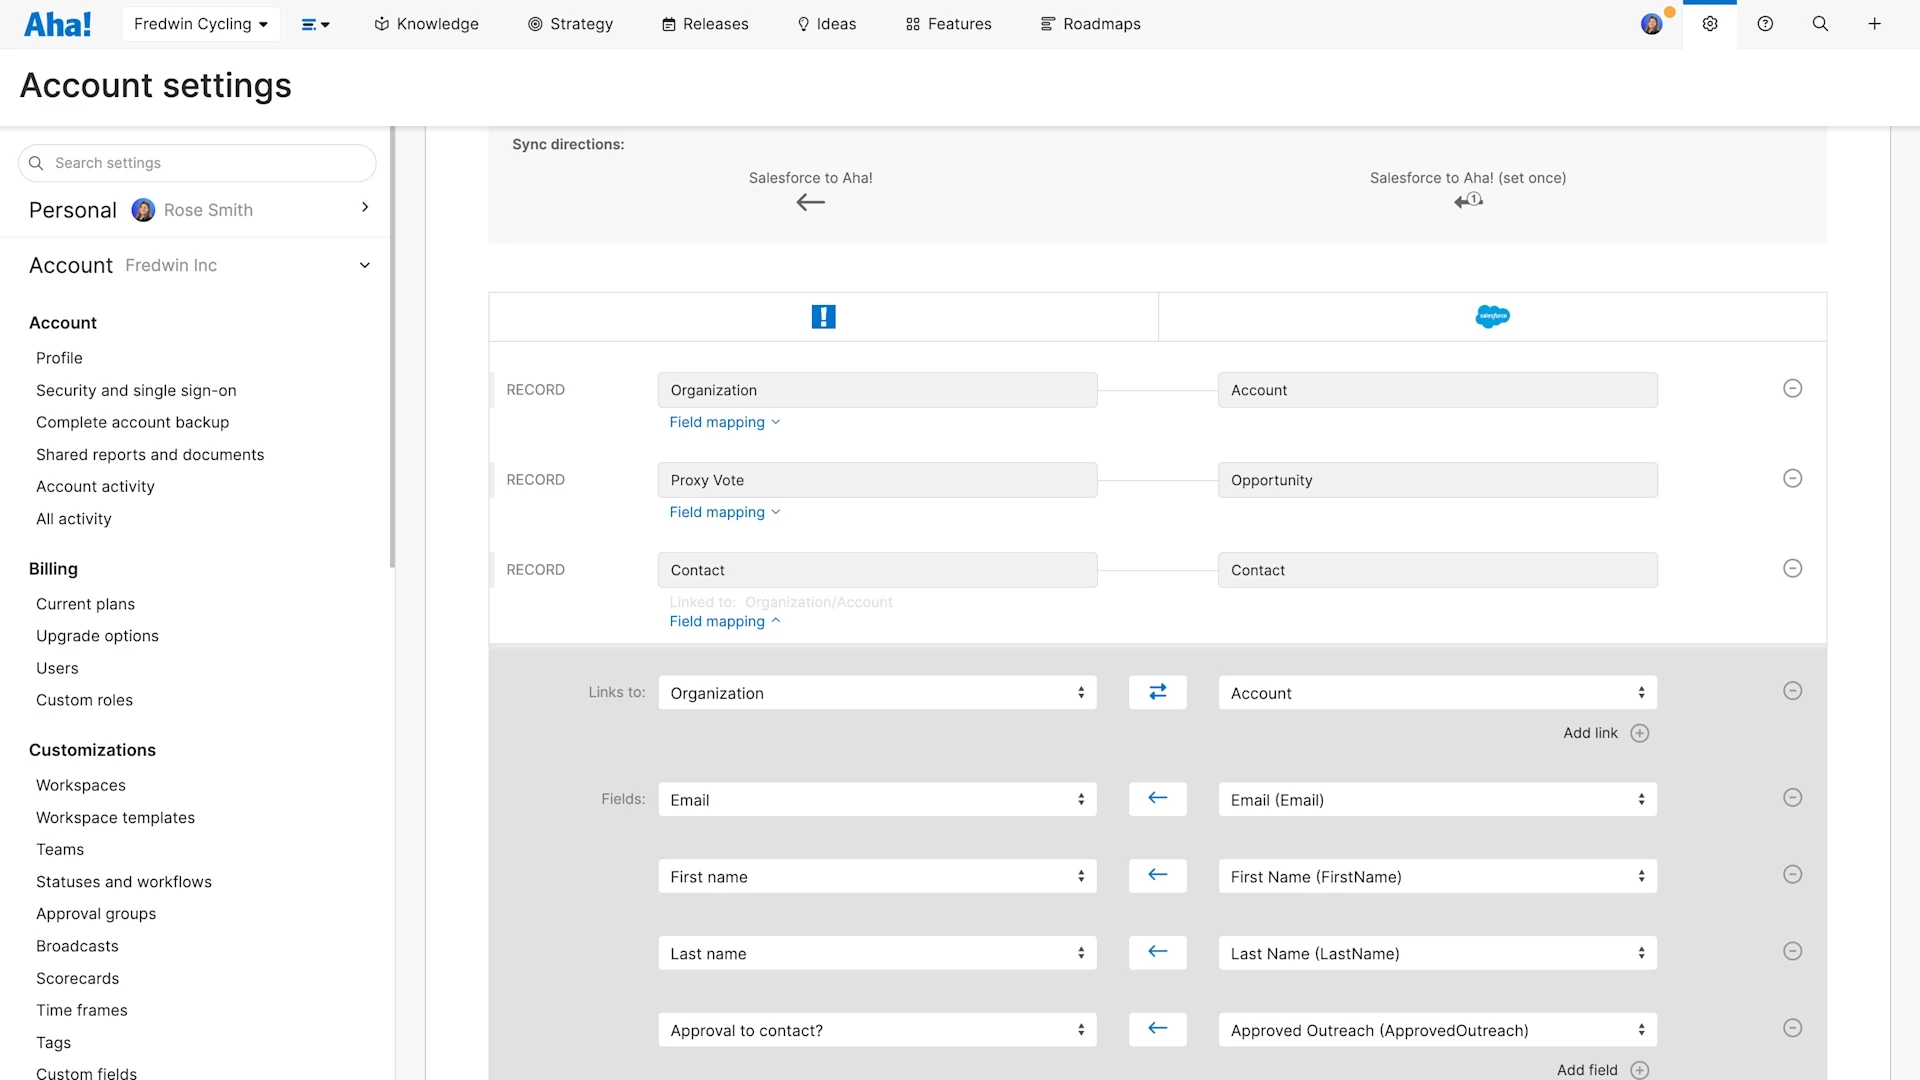This screenshot has height=1080, width=1920.
Task: Open the Account dropdown in the Links to row
Action: pos(1436,692)
